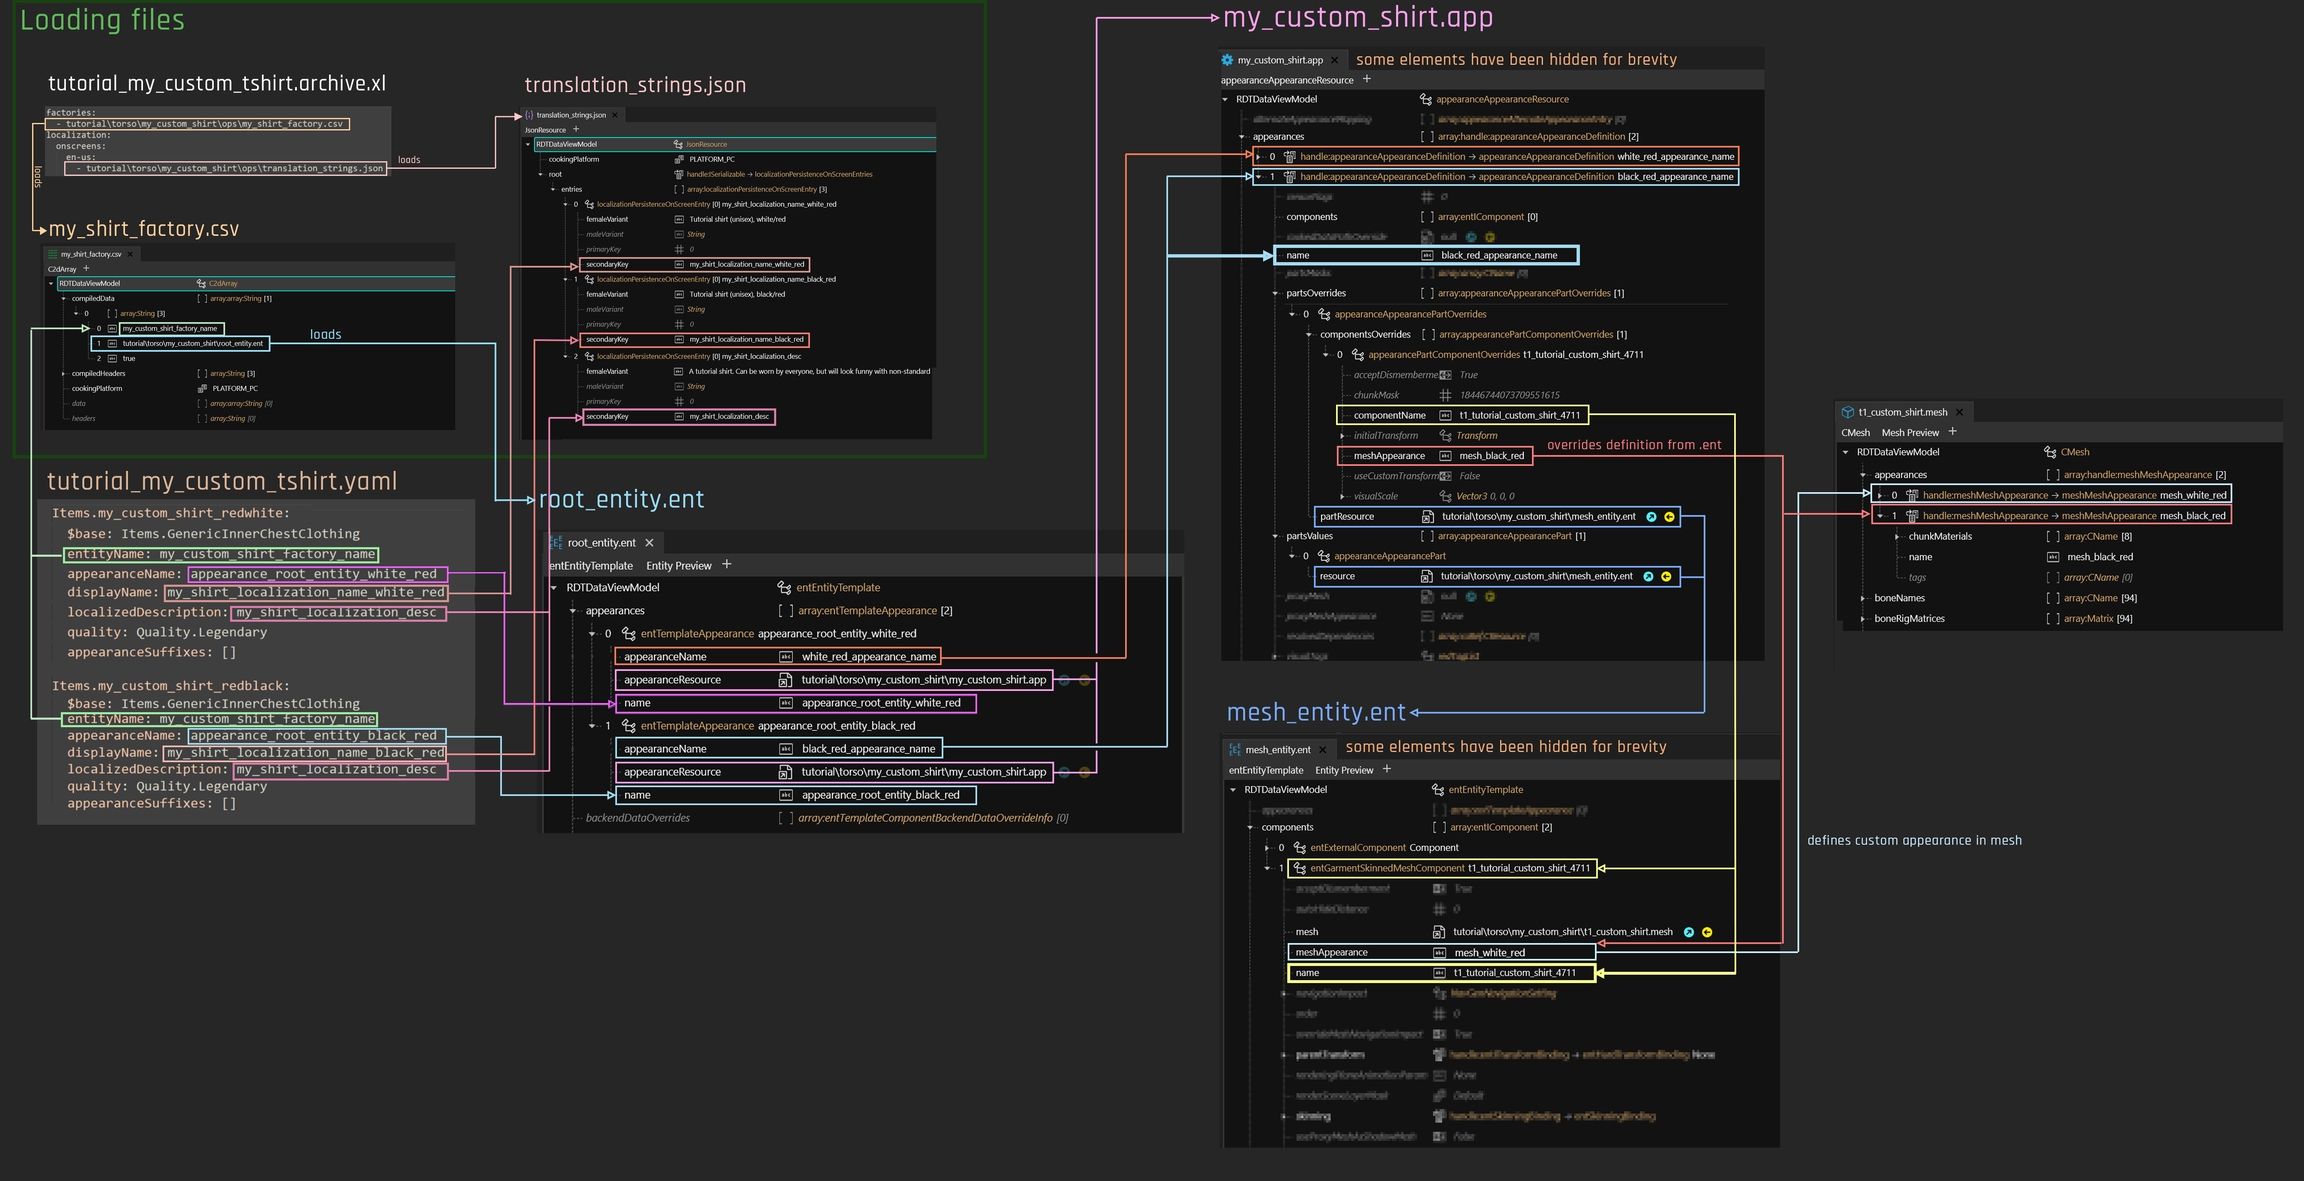
Task: Click gear icon on my_custom_shirt.app tab
Action: (1227, 60)
